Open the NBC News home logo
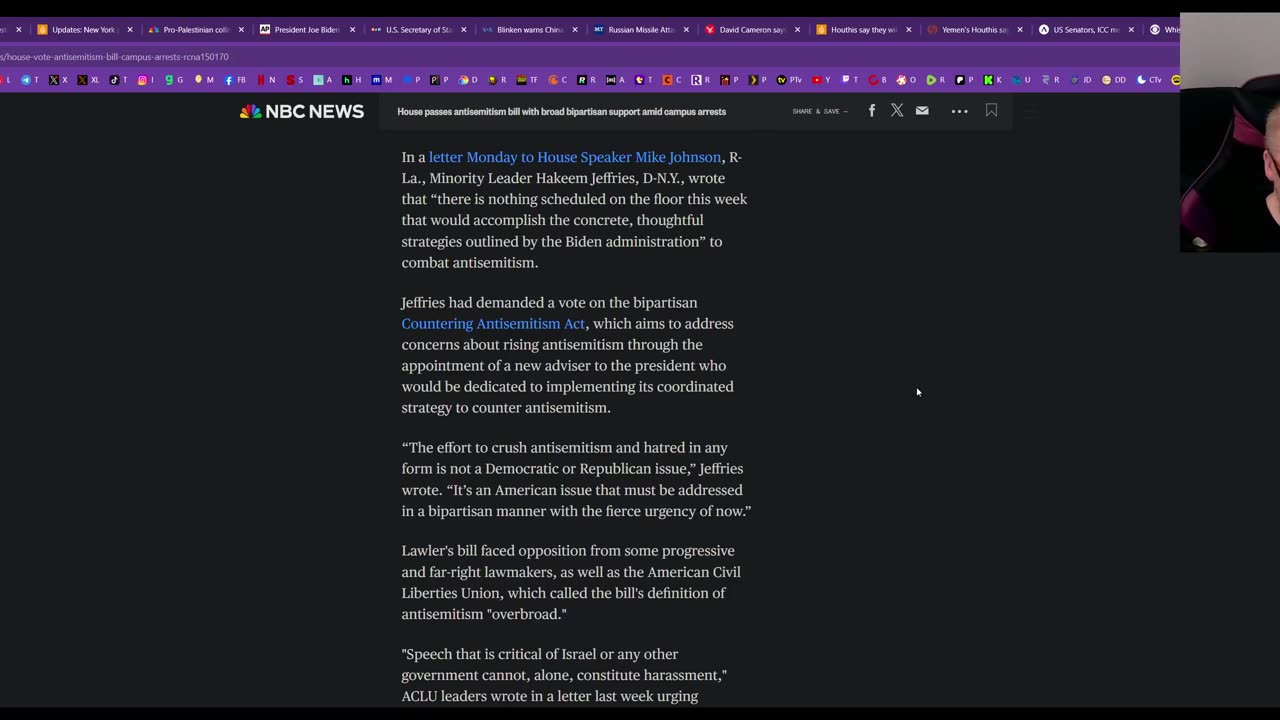Image resolution: width=1280 pixels, height=720 pixels. pos(302,111)
